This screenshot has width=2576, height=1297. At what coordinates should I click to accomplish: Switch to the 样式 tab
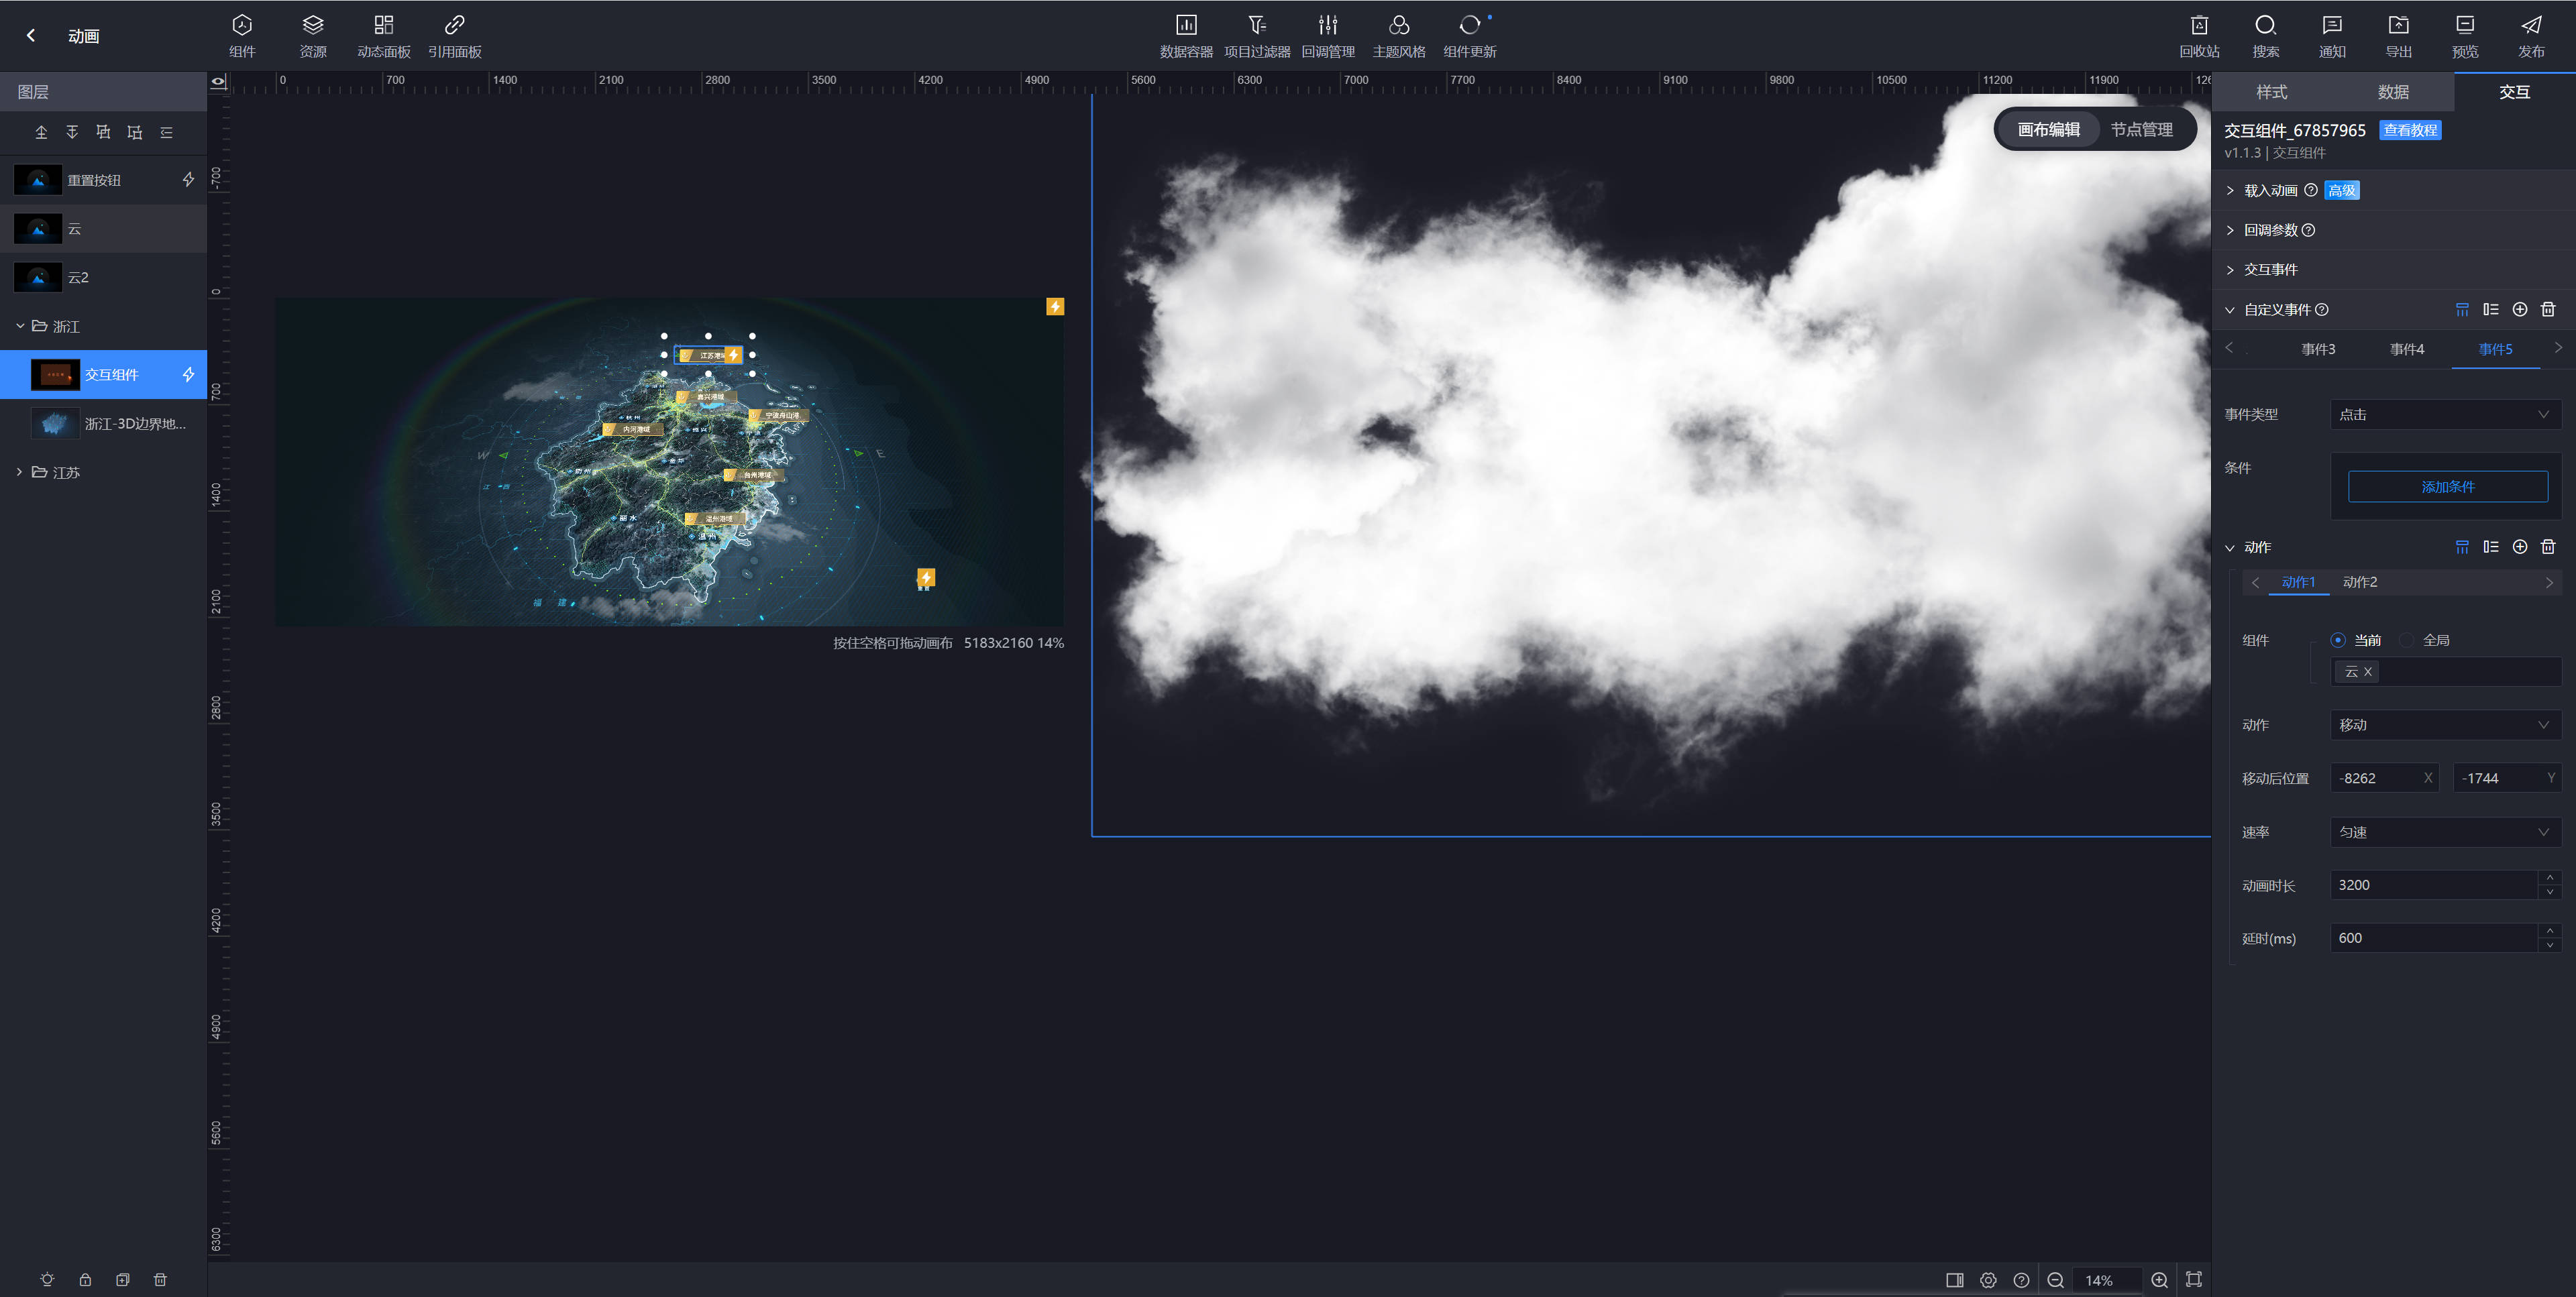(2271, 92)
